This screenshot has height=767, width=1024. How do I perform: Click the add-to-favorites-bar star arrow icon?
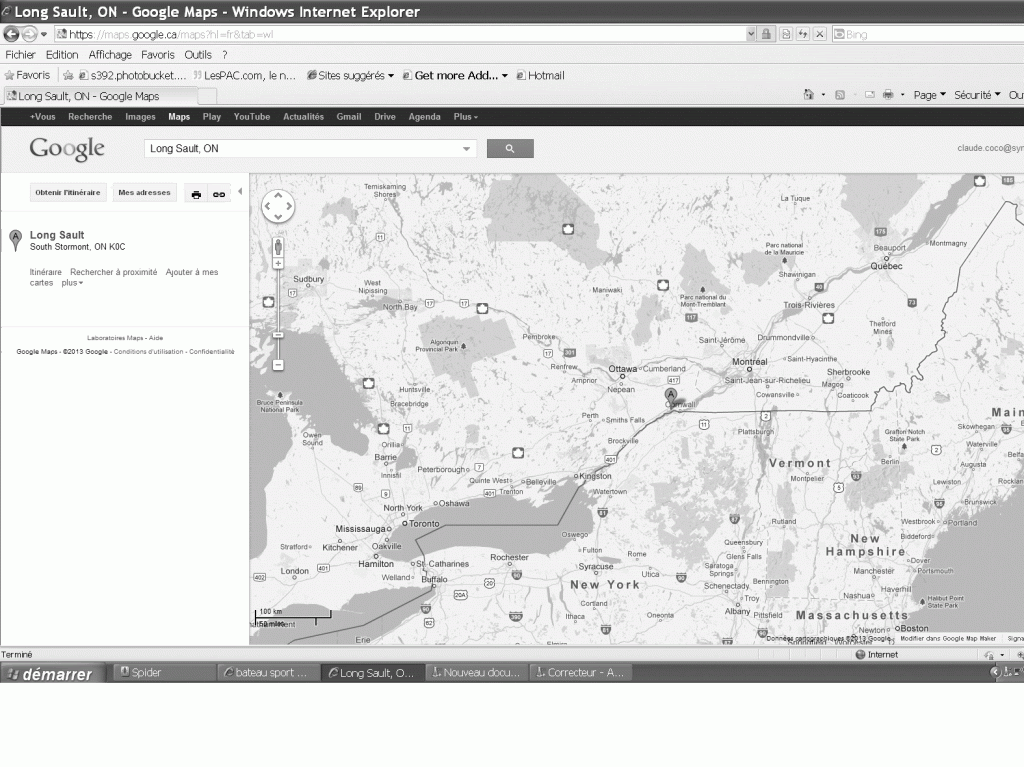pyautogui.click(x=68, y=75)
